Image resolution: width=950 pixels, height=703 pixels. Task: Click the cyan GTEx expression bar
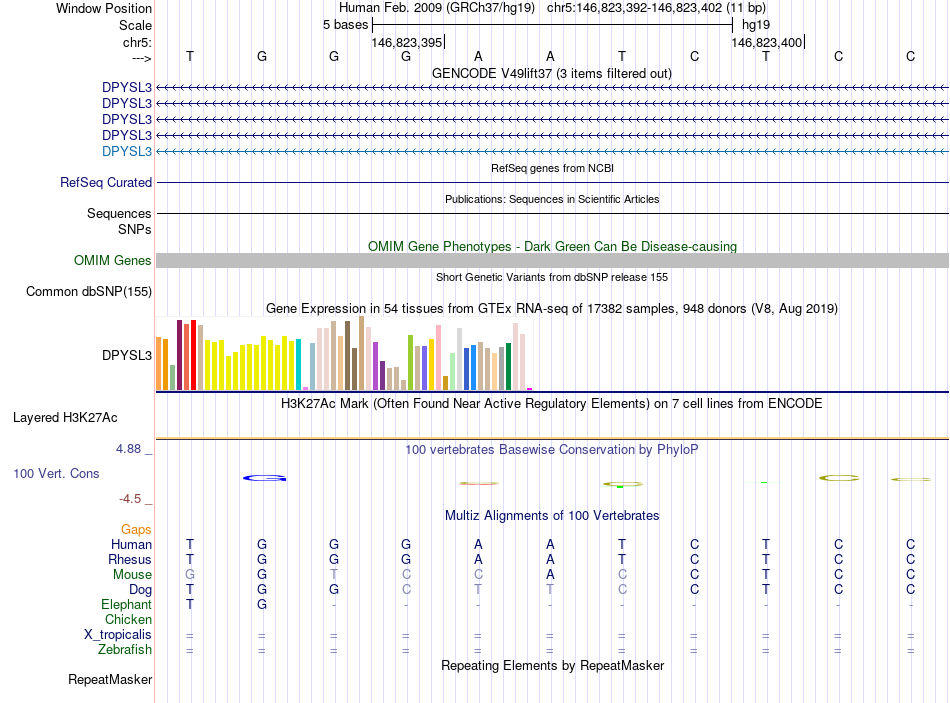pyautogui.click(x=298, y=365)
